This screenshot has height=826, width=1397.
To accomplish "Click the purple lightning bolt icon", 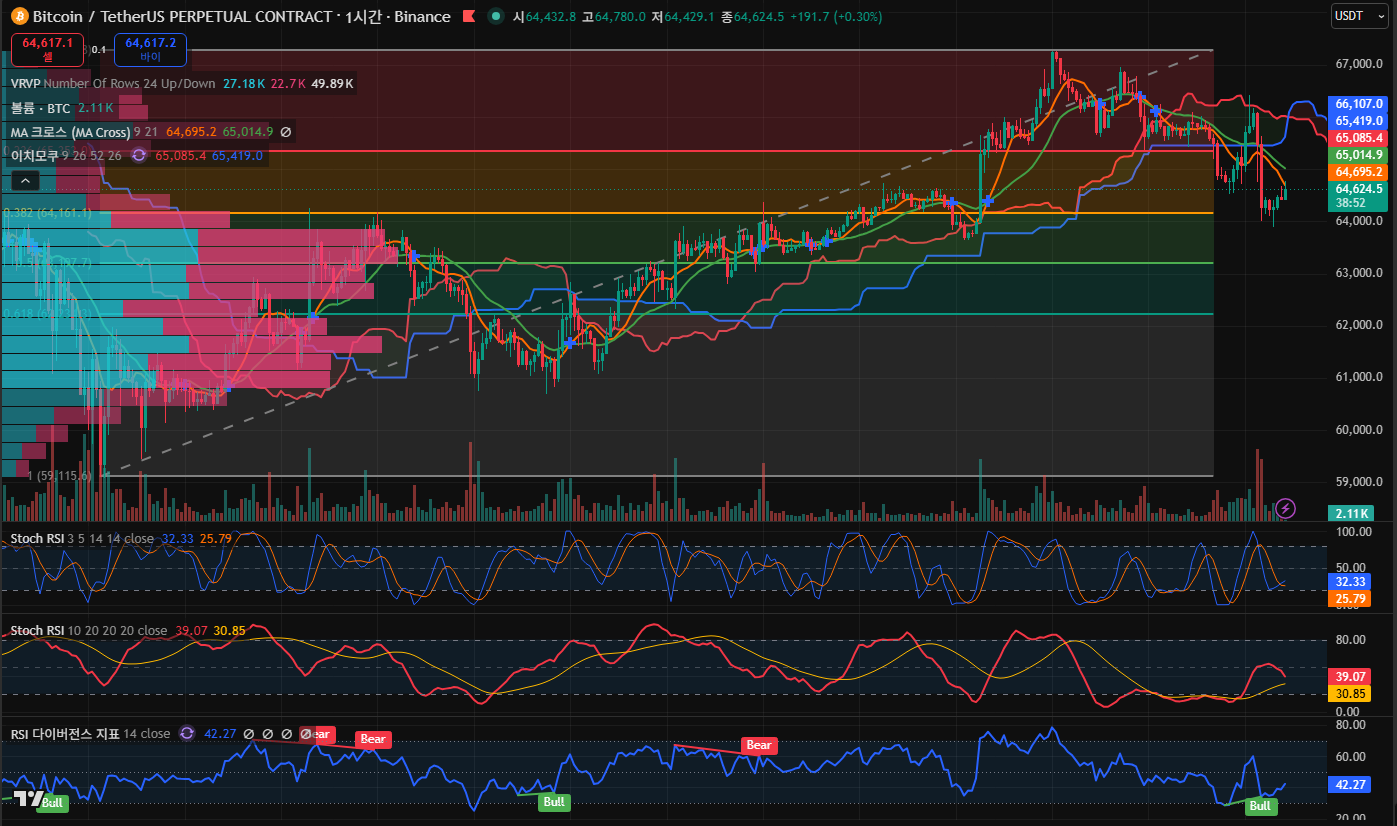I will [1286, 508].
